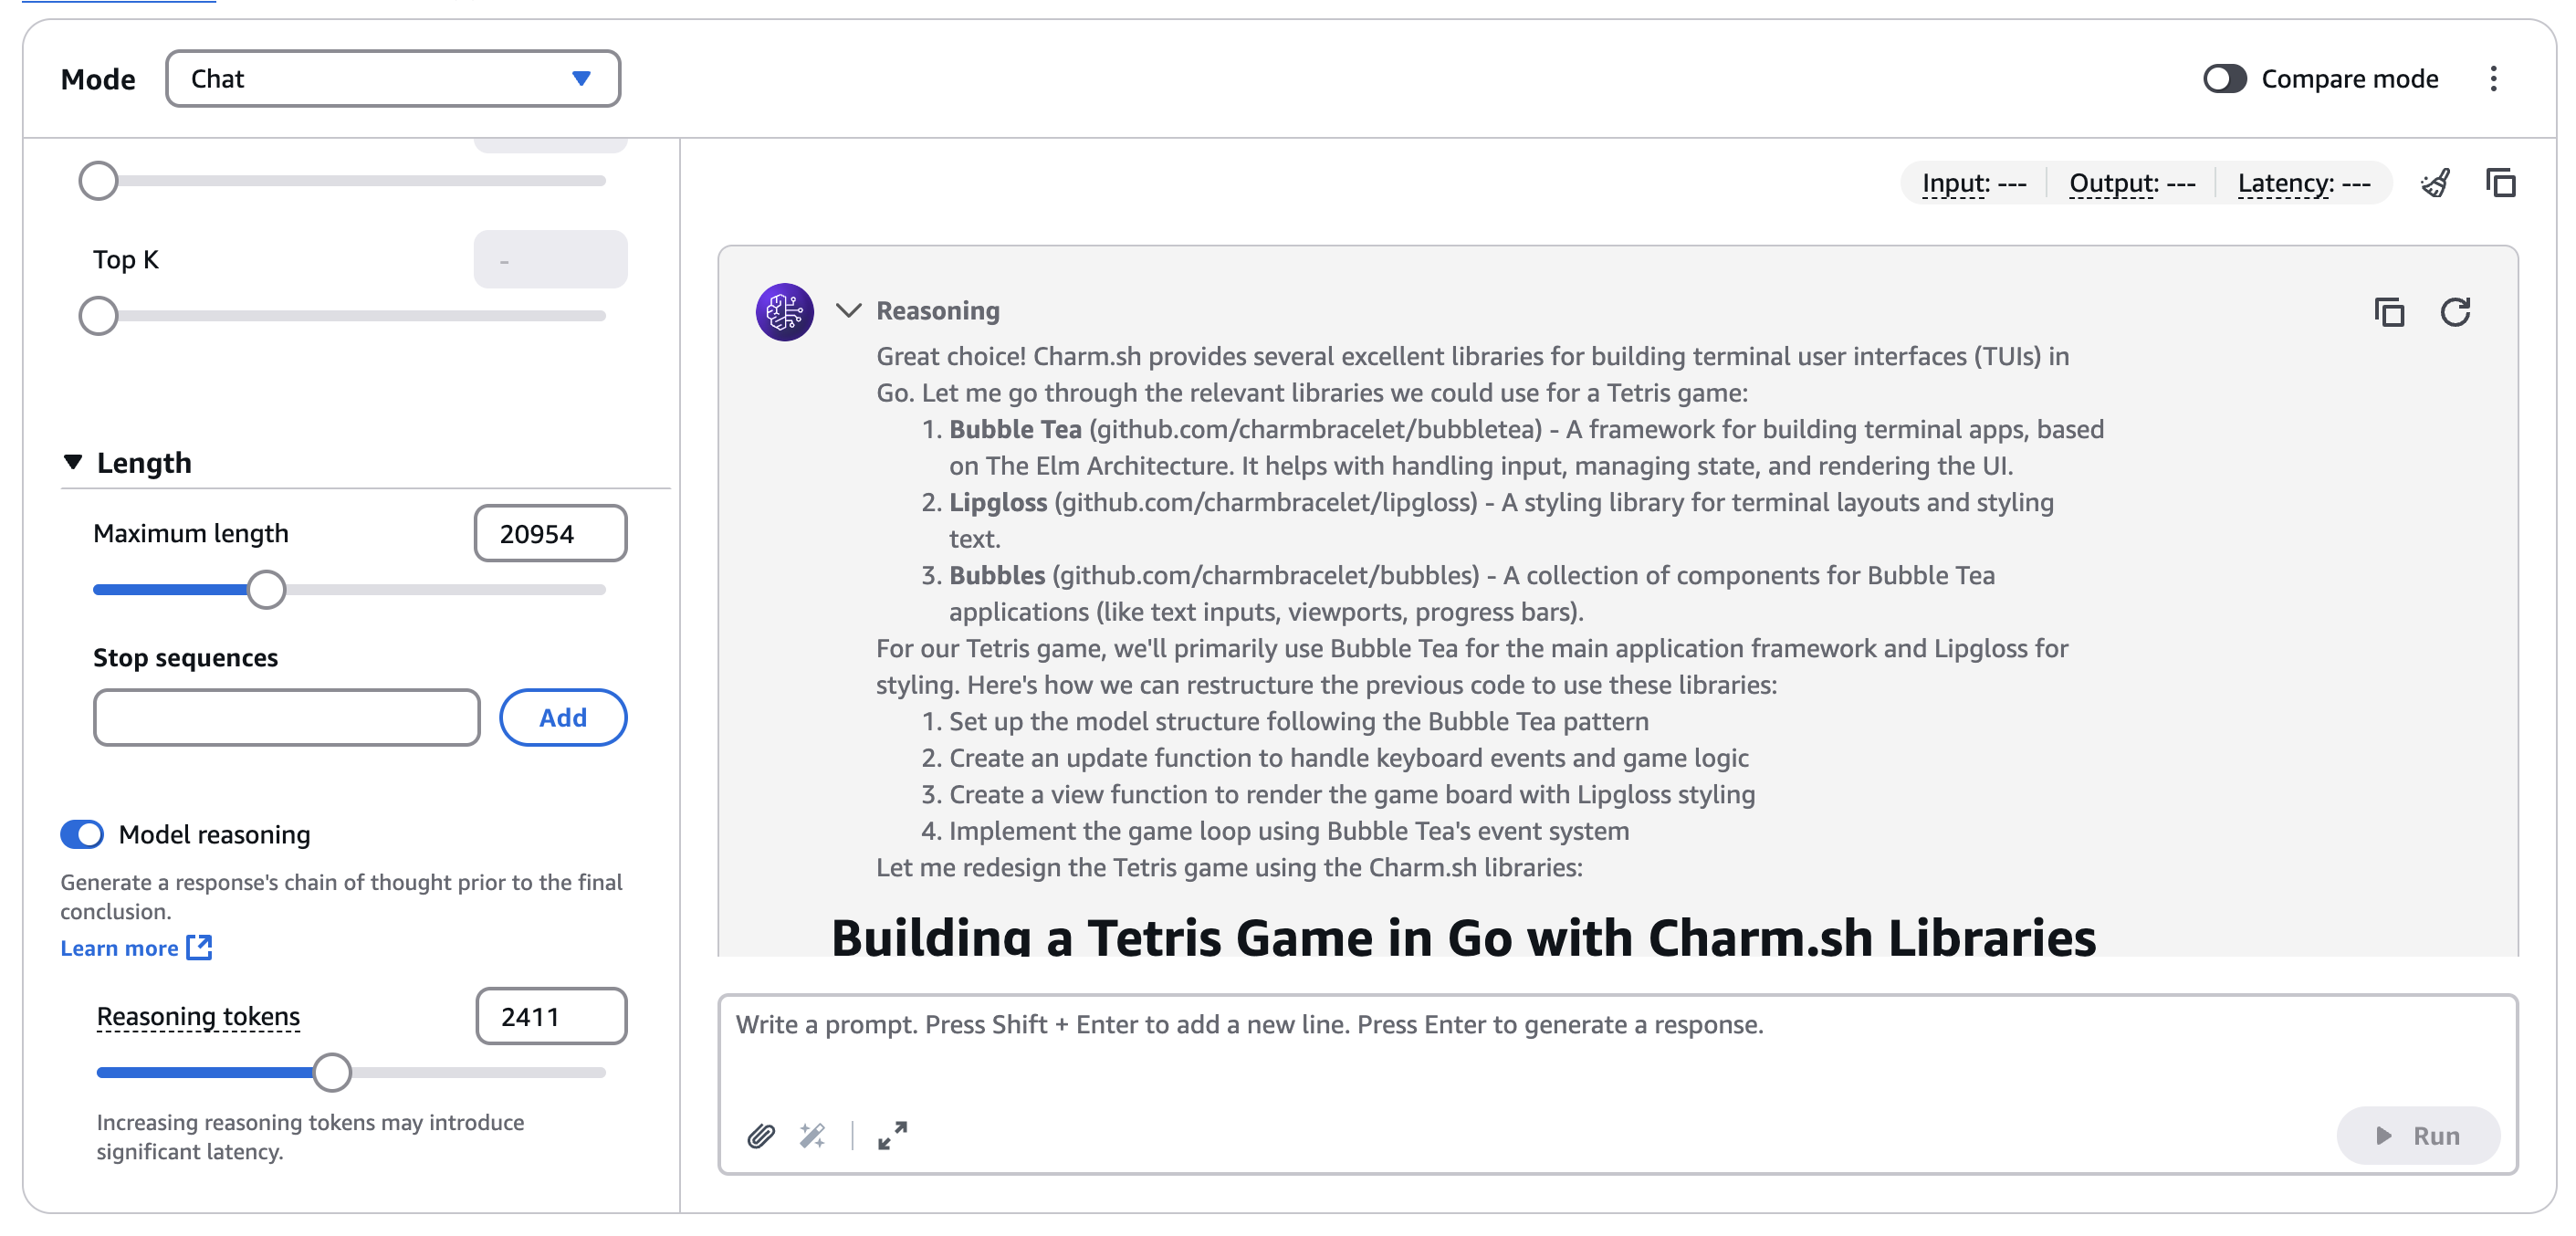Click the Add stop sequence button
The height and width of the screenshot is (1236, 2576).
[x=563, y=717]
